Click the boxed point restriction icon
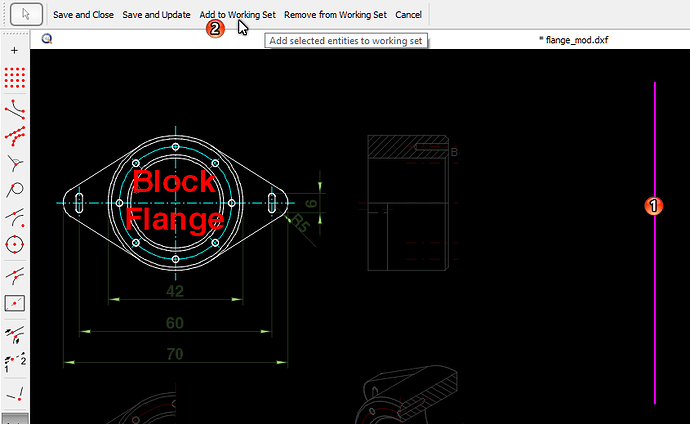Image resolution: width=690 pixels, height=424 pixels. tap(15, 303)
